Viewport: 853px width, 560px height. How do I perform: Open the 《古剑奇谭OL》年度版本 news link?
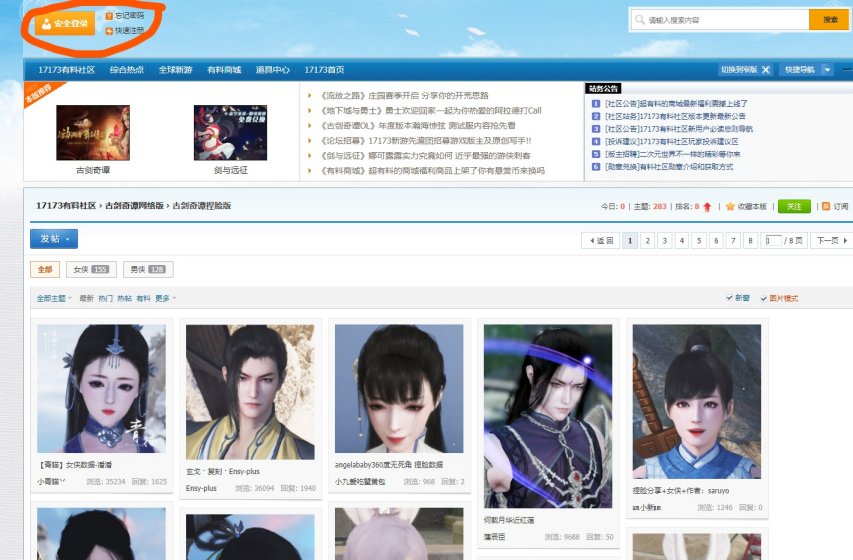tap(417, 125)
